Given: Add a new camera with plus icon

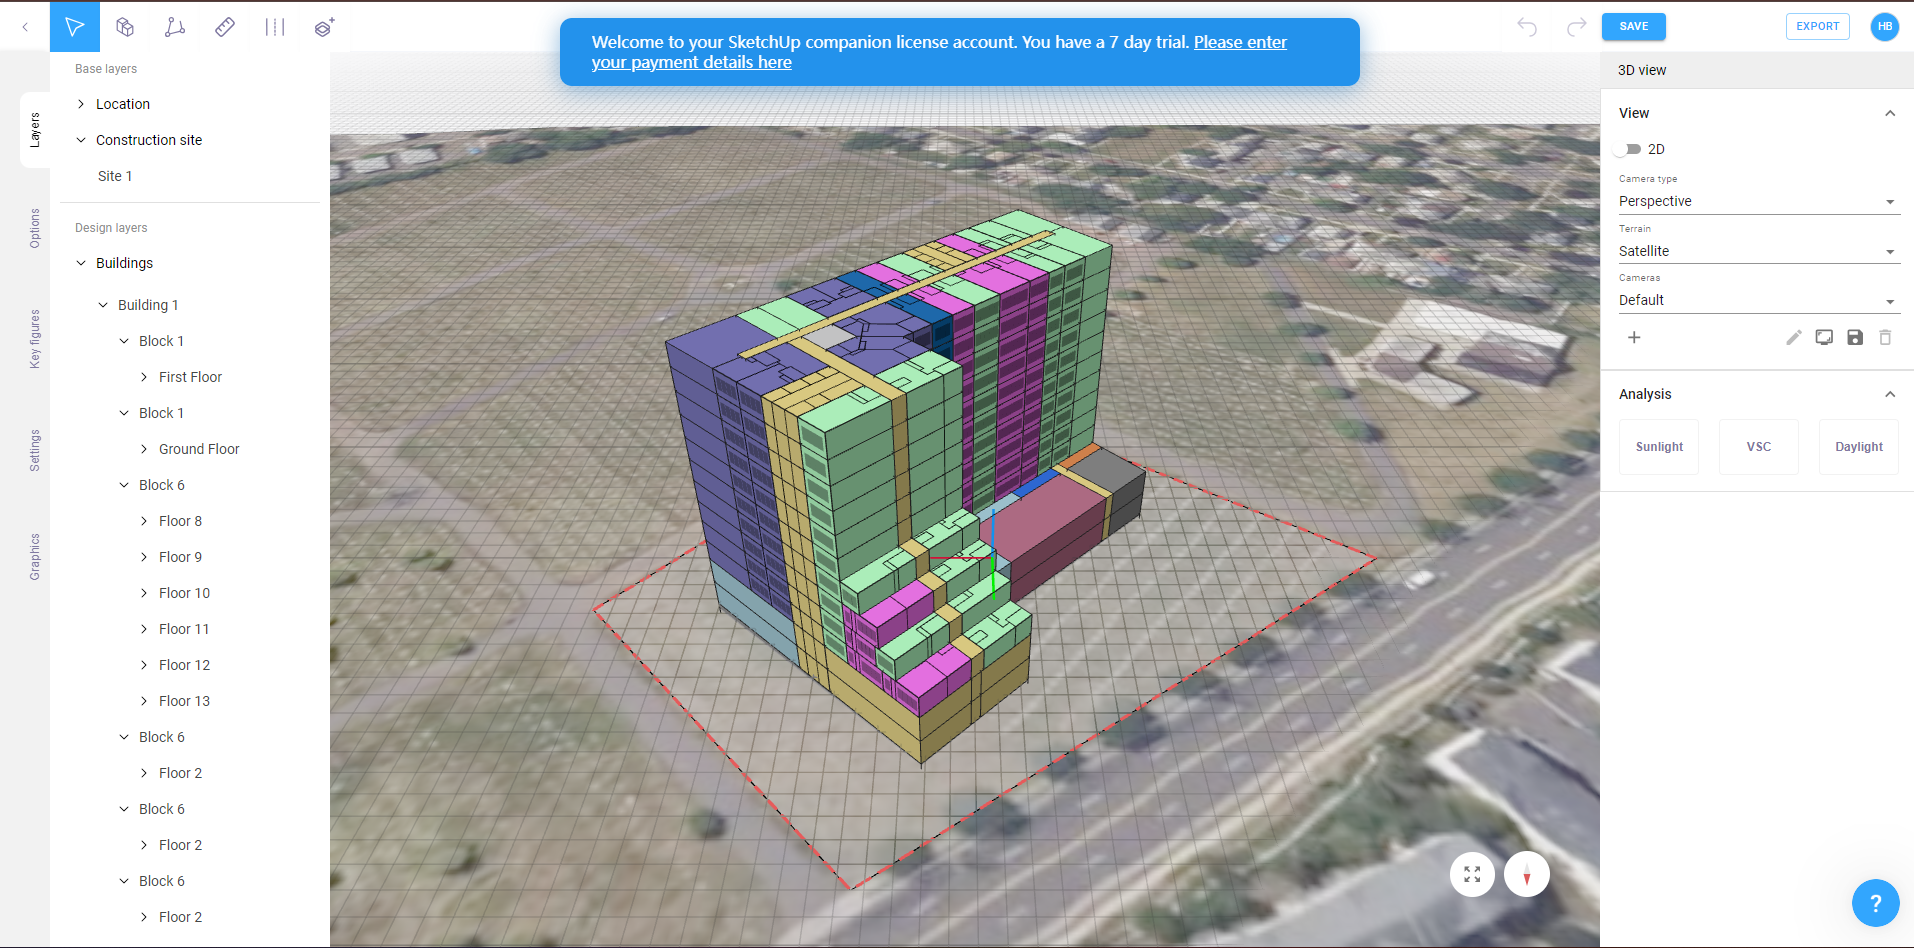Looking at the screenshot, I should pyautogui.click(x=1634, y=338).
